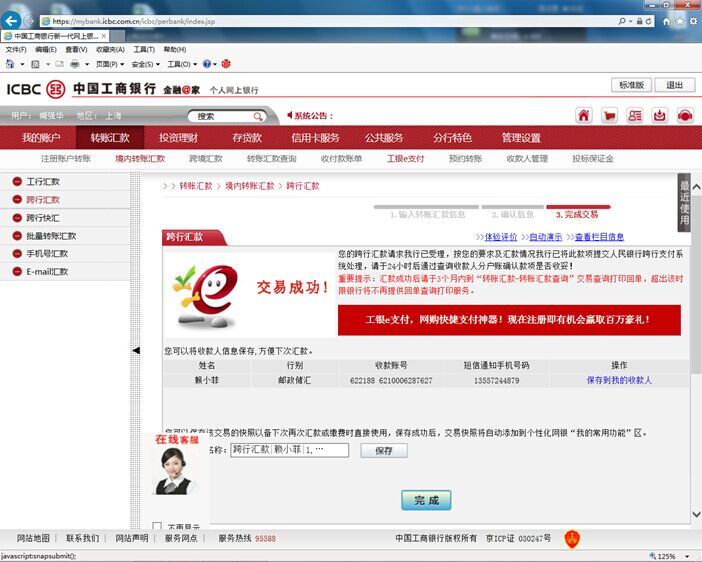
Task: Click the online customer service avatar
Action: pos(173,470)
